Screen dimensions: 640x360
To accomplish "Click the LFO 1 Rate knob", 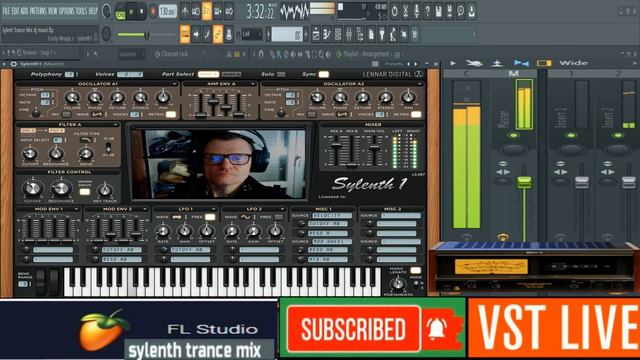I will [163, 231].
